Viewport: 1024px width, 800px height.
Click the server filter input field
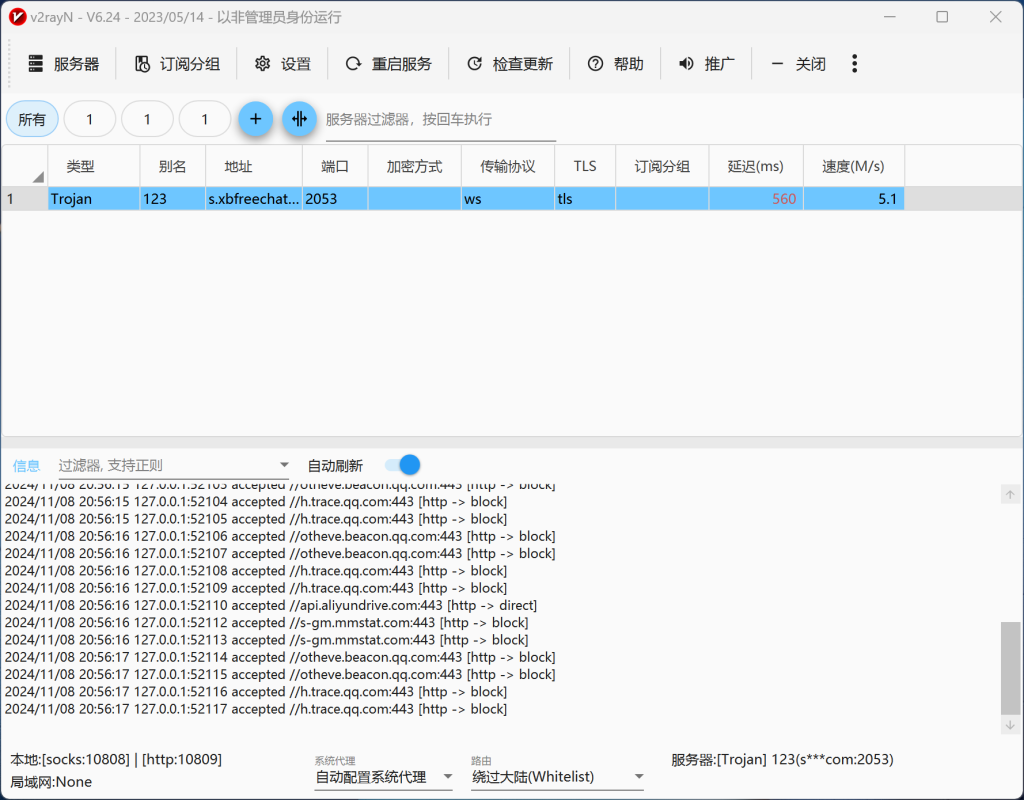pos(440,119)
